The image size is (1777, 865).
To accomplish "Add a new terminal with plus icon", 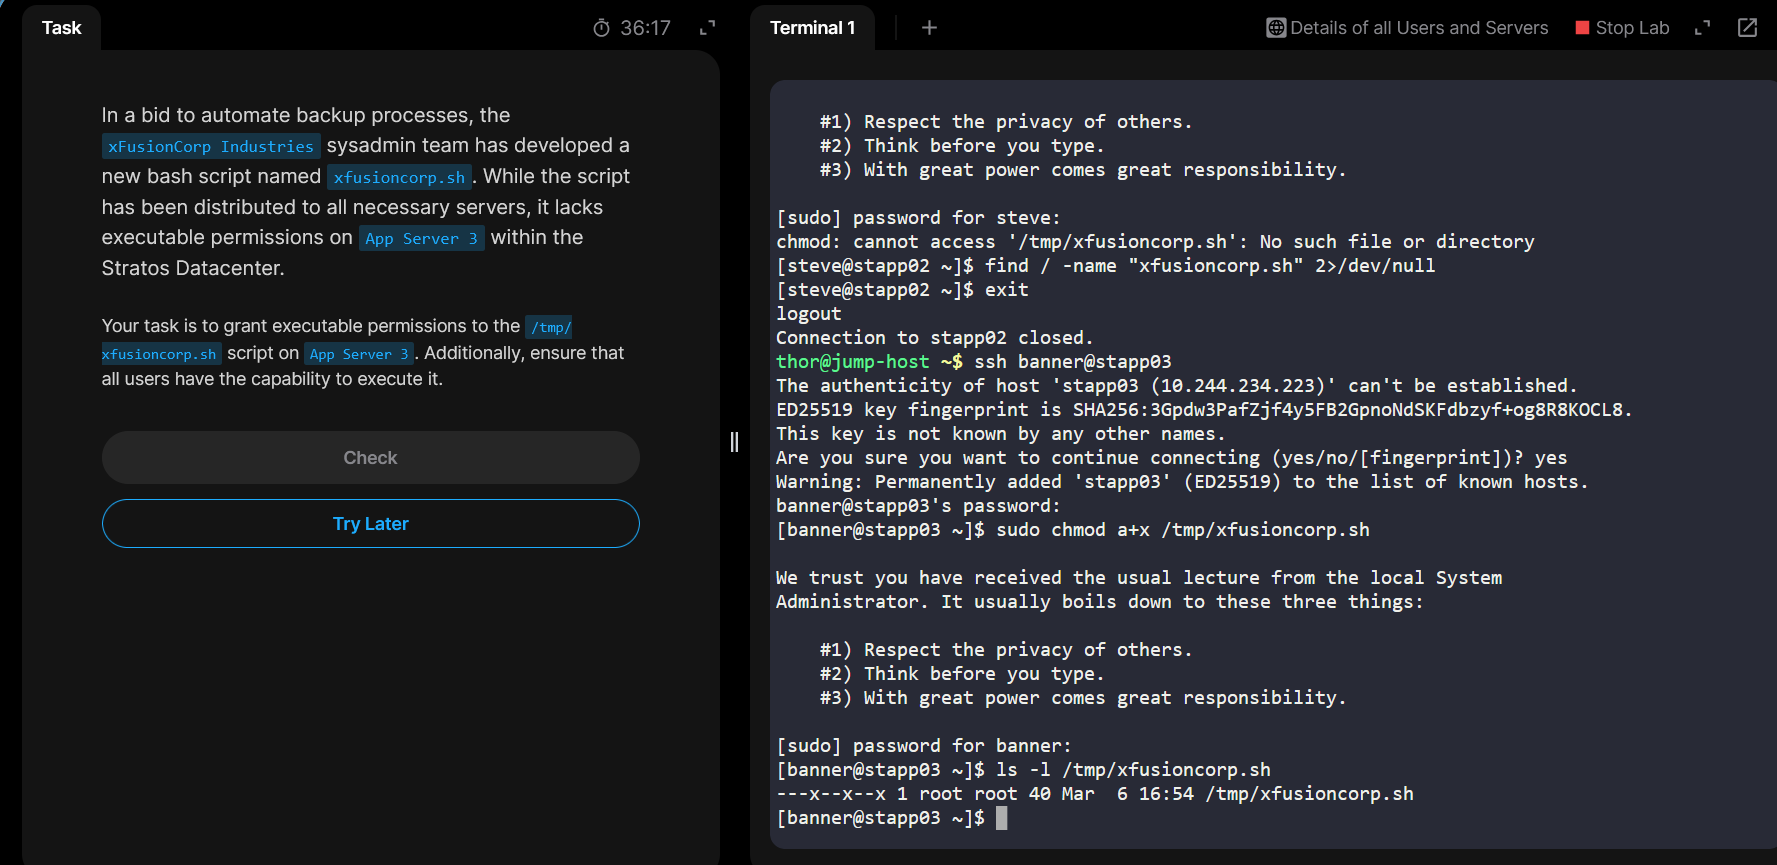I will coord(929,28).
